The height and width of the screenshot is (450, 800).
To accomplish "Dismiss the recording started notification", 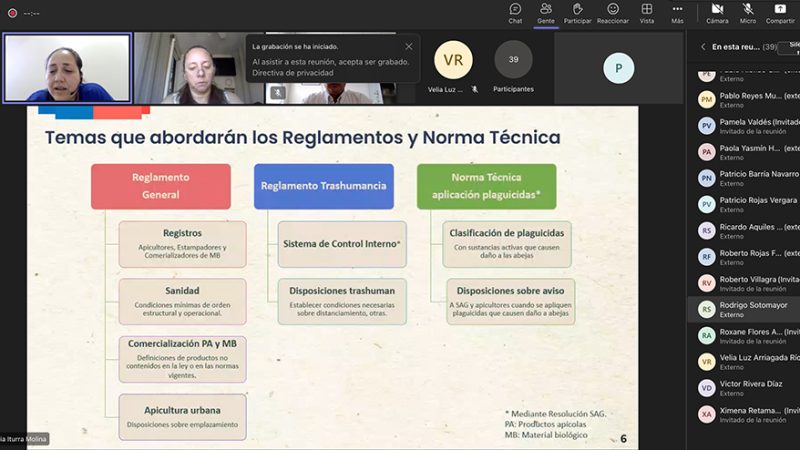I will [408, 46].
